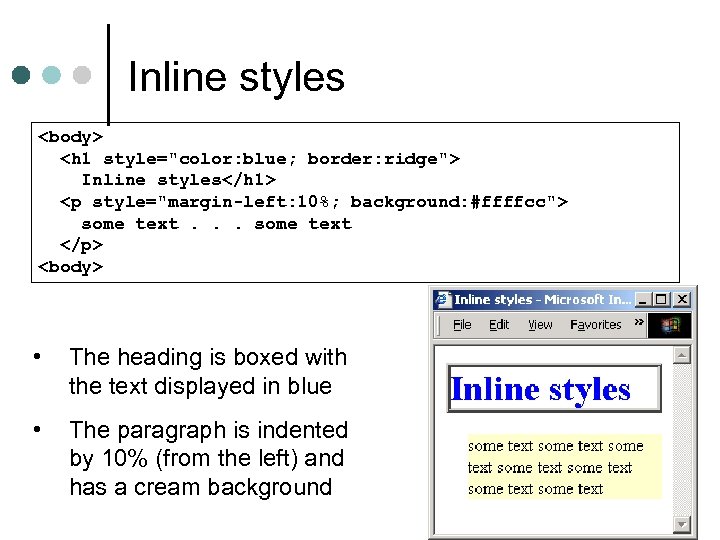Click the text 'has a cream background'
Screen dimensions: 720x540
(201, 487)
